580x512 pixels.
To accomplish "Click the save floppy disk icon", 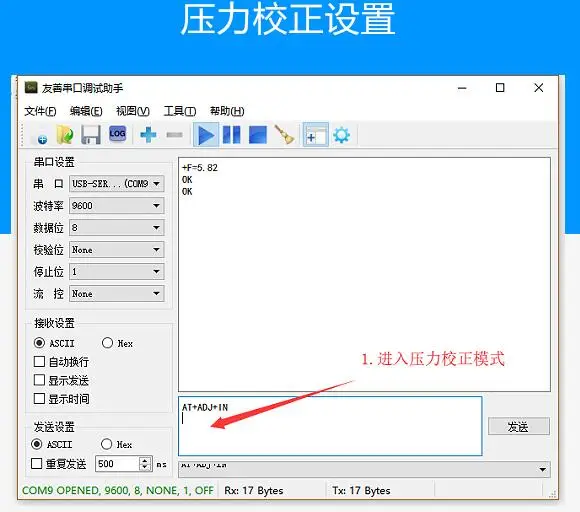I will 91,135.
